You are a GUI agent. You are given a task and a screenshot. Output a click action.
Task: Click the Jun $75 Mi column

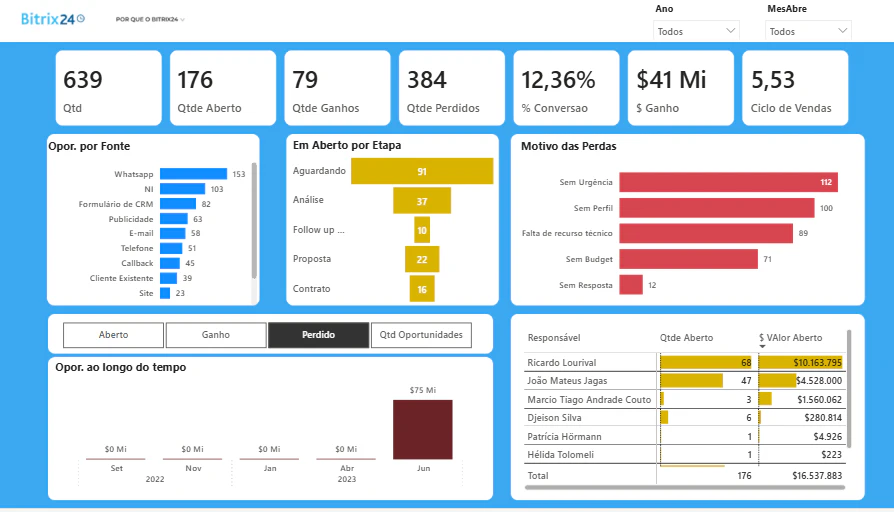[422, 429]
